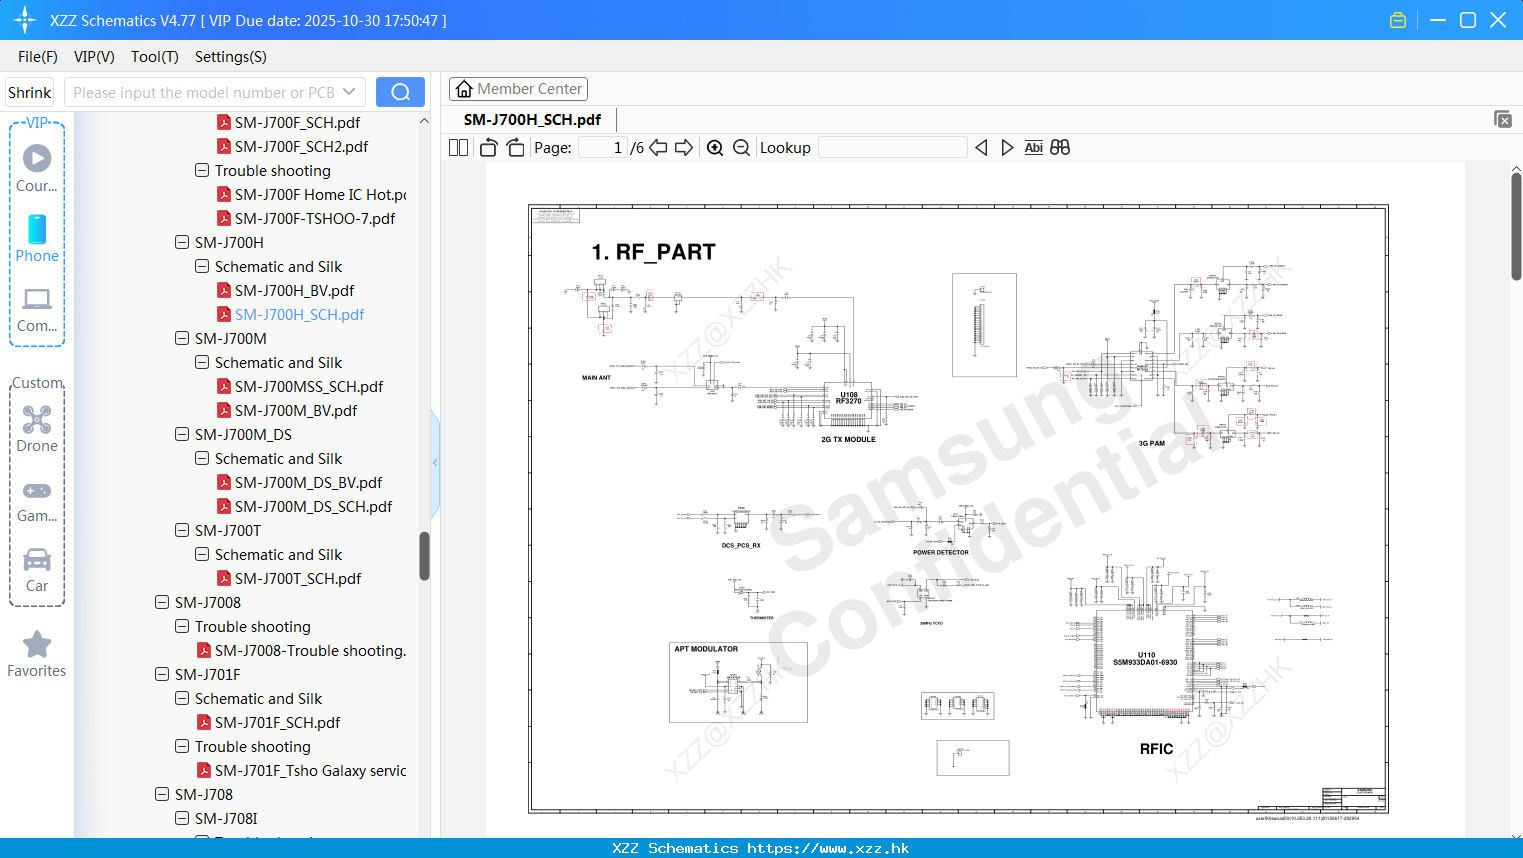The height and width of the screenshot is (858, 1523).
Task: Open the Tool(T) menu
Action: tap(155, 57)
